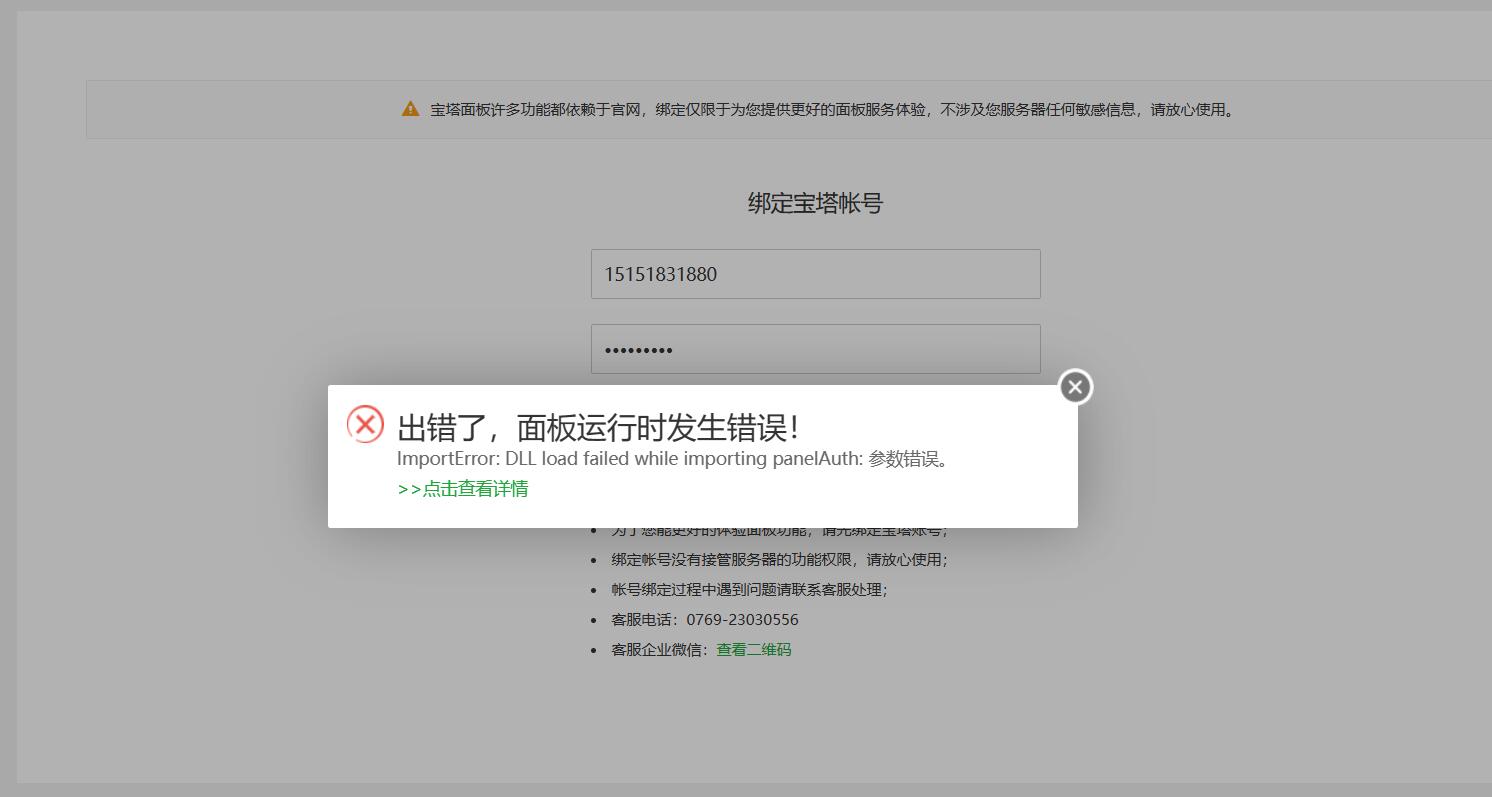Click the '绑定帐号没有接管服务器的功能权限' bullet text

779,560
